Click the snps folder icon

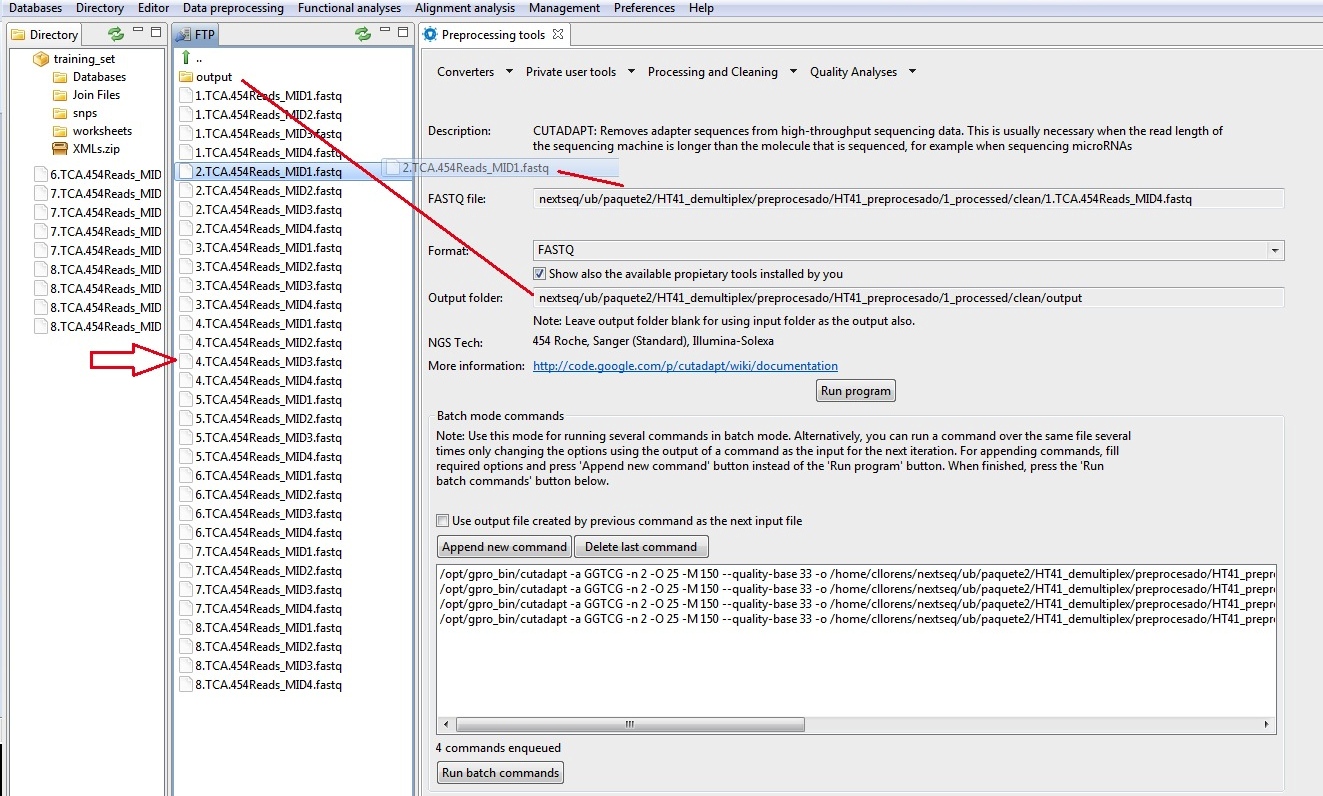(x=60, y=113)
